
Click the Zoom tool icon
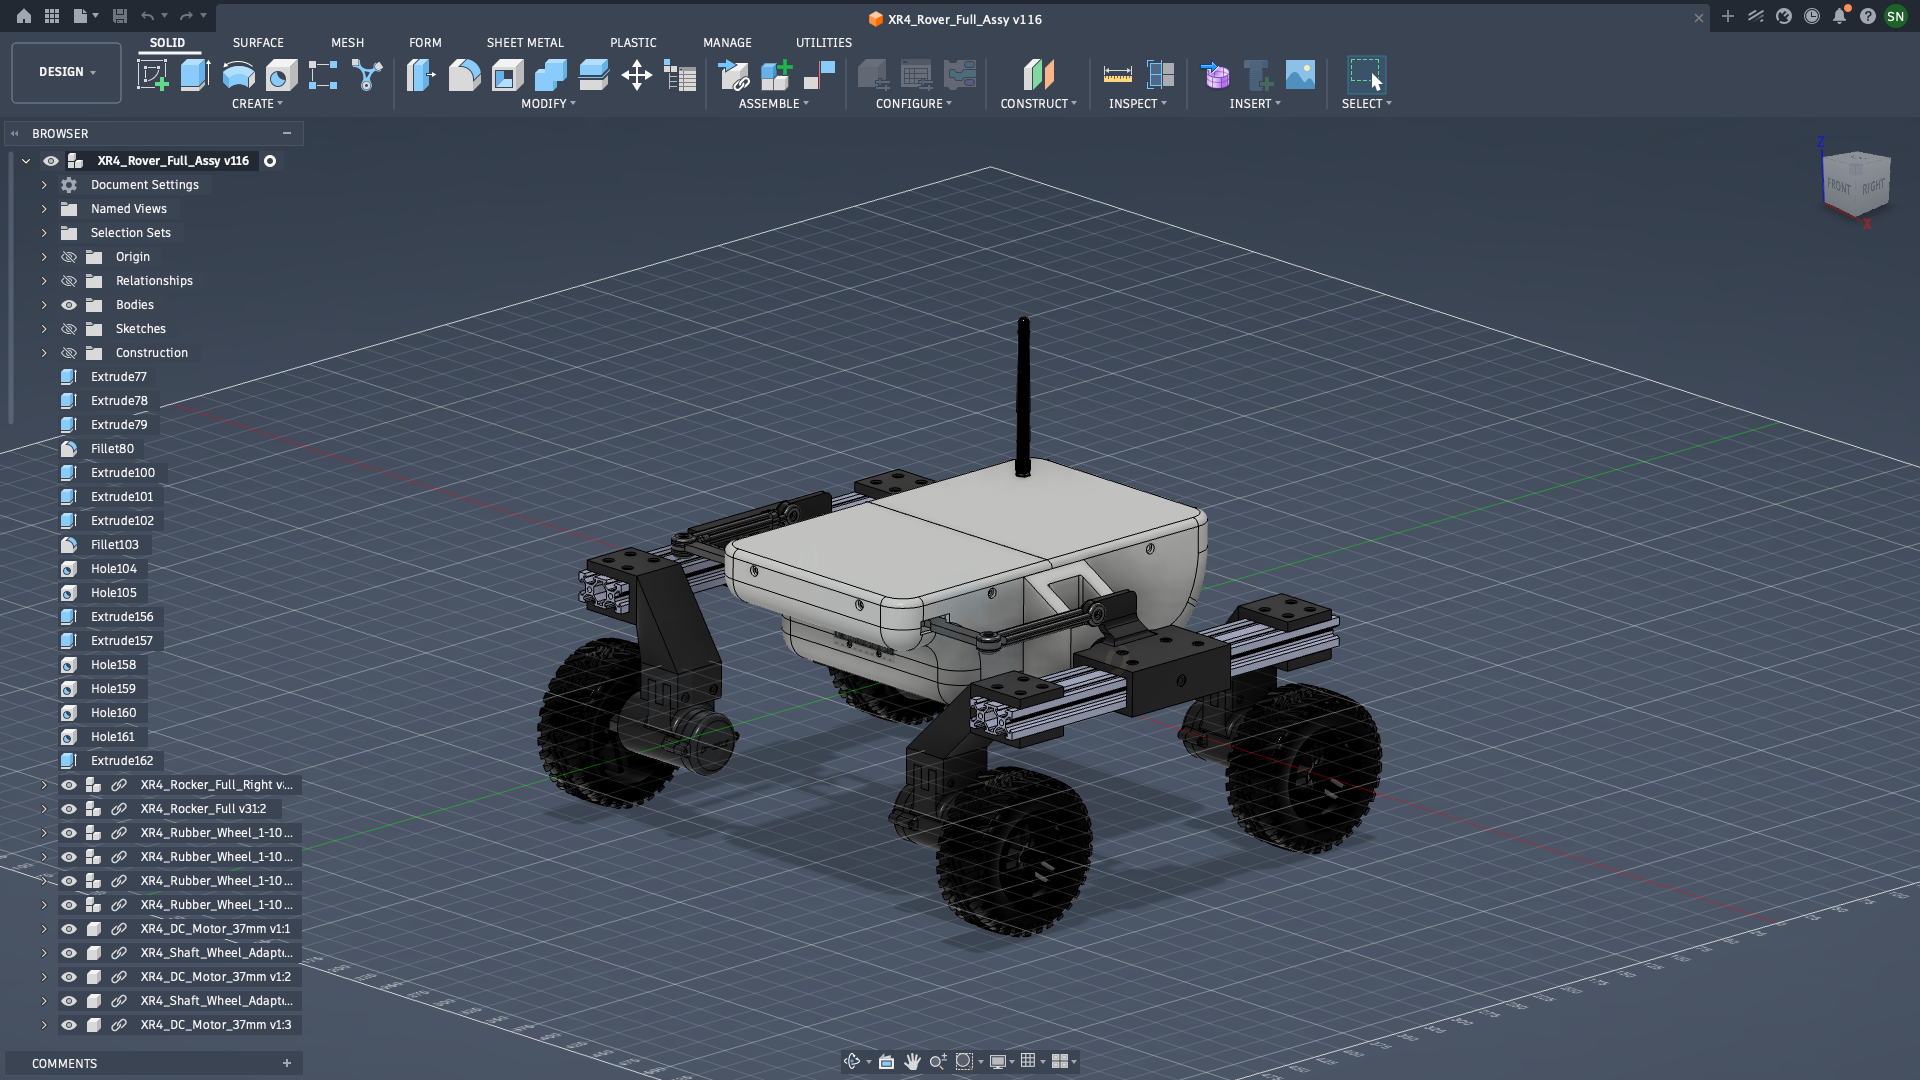click(x=938, y=1061)
